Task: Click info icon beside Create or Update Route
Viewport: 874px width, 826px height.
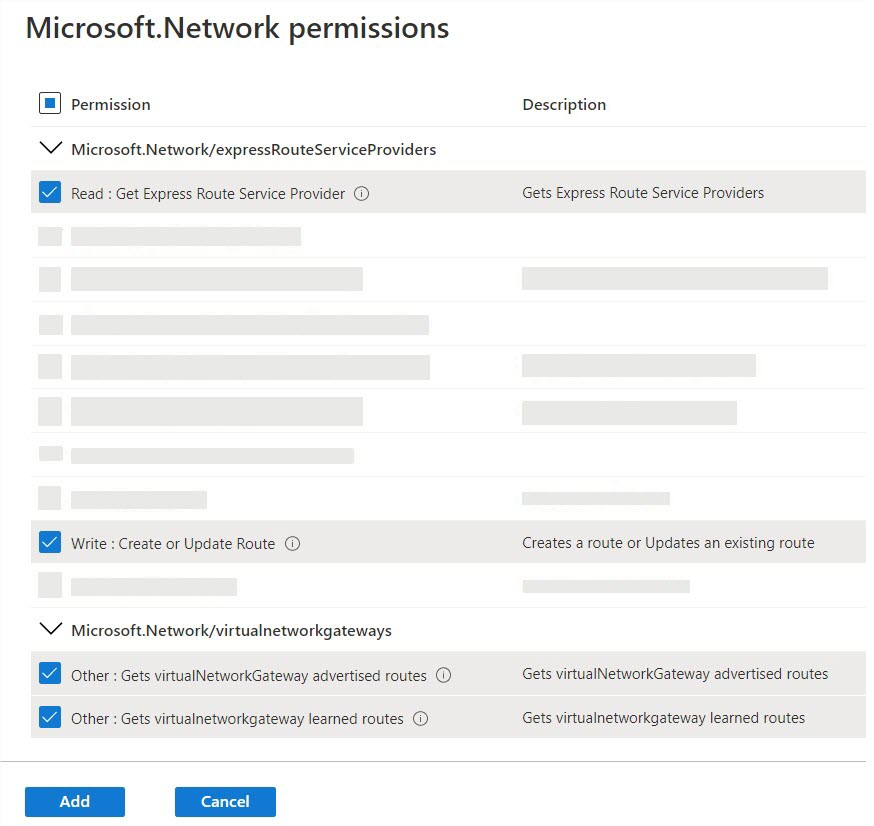Action: pos(293,544)
